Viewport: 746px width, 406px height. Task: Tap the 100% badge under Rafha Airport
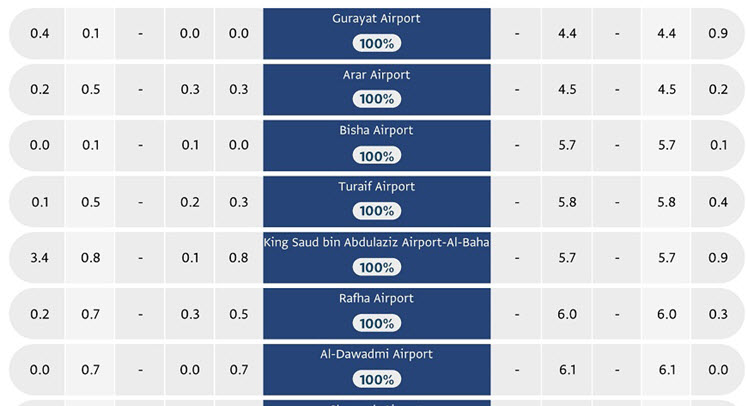376,324
